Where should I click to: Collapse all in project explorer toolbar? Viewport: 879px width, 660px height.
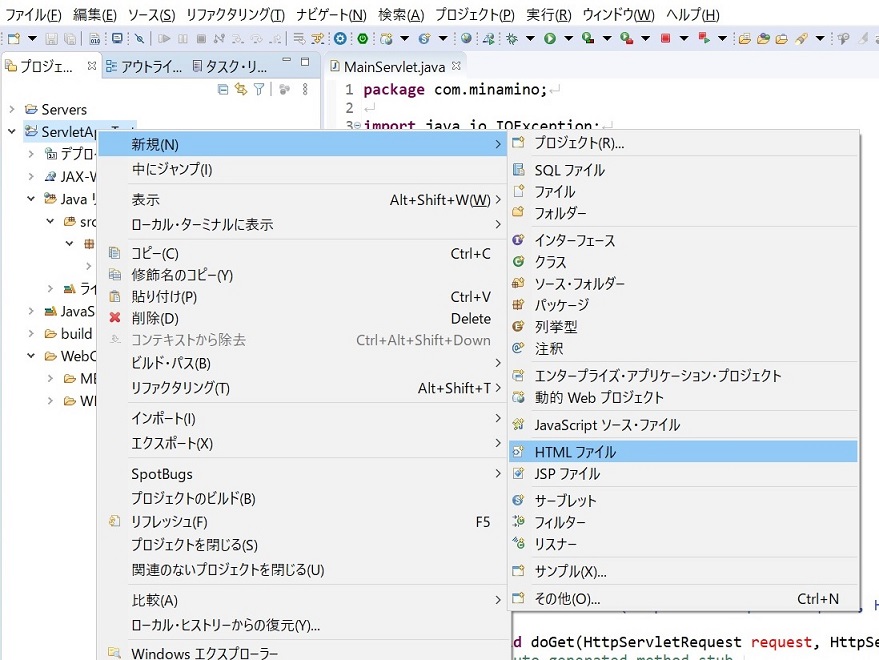point(223,89)
